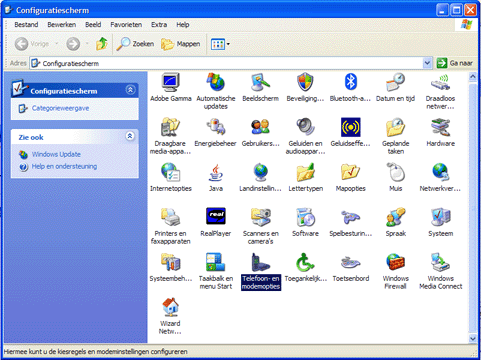Click the forward arrow toolbar button
Screen dimensions: 481x360
73,44
